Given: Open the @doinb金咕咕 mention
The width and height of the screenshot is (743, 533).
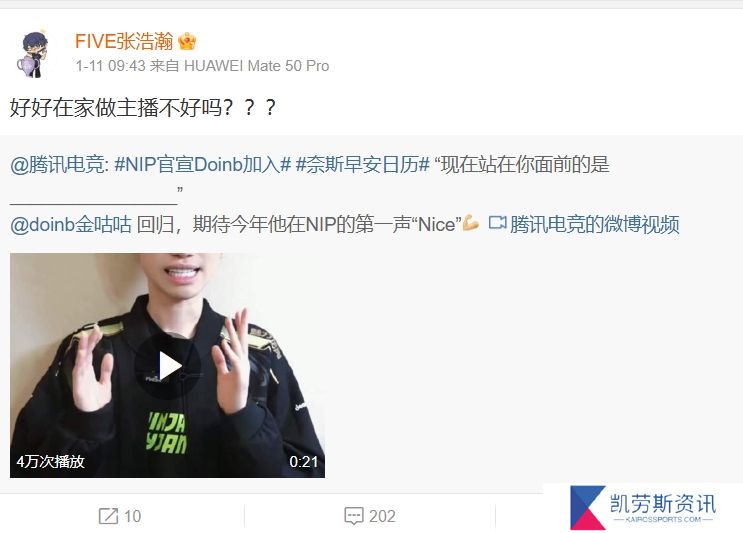Looking at the screenshot, I should pyautogui.click(x=71, y=225).
